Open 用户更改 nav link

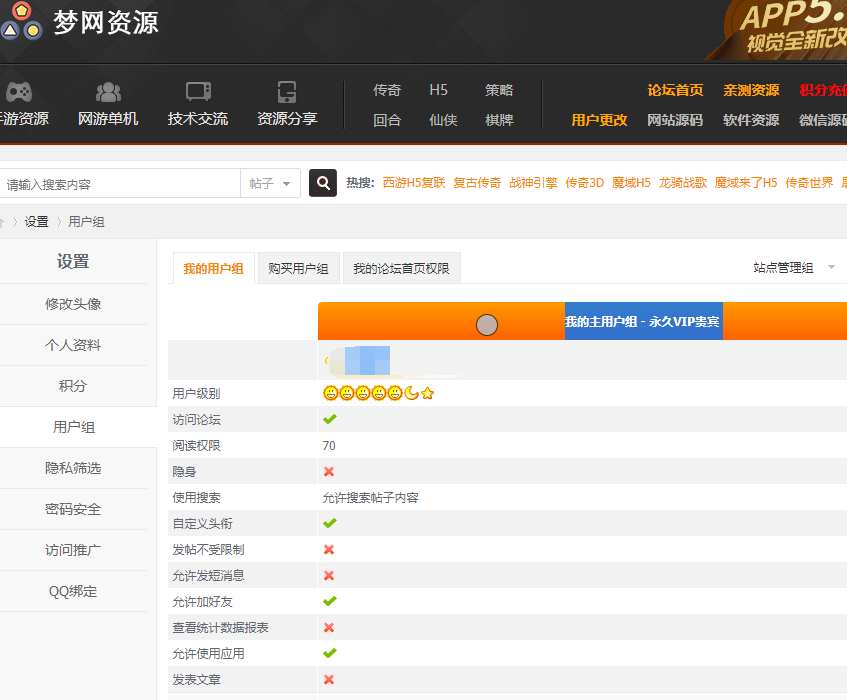coord(600,120)
